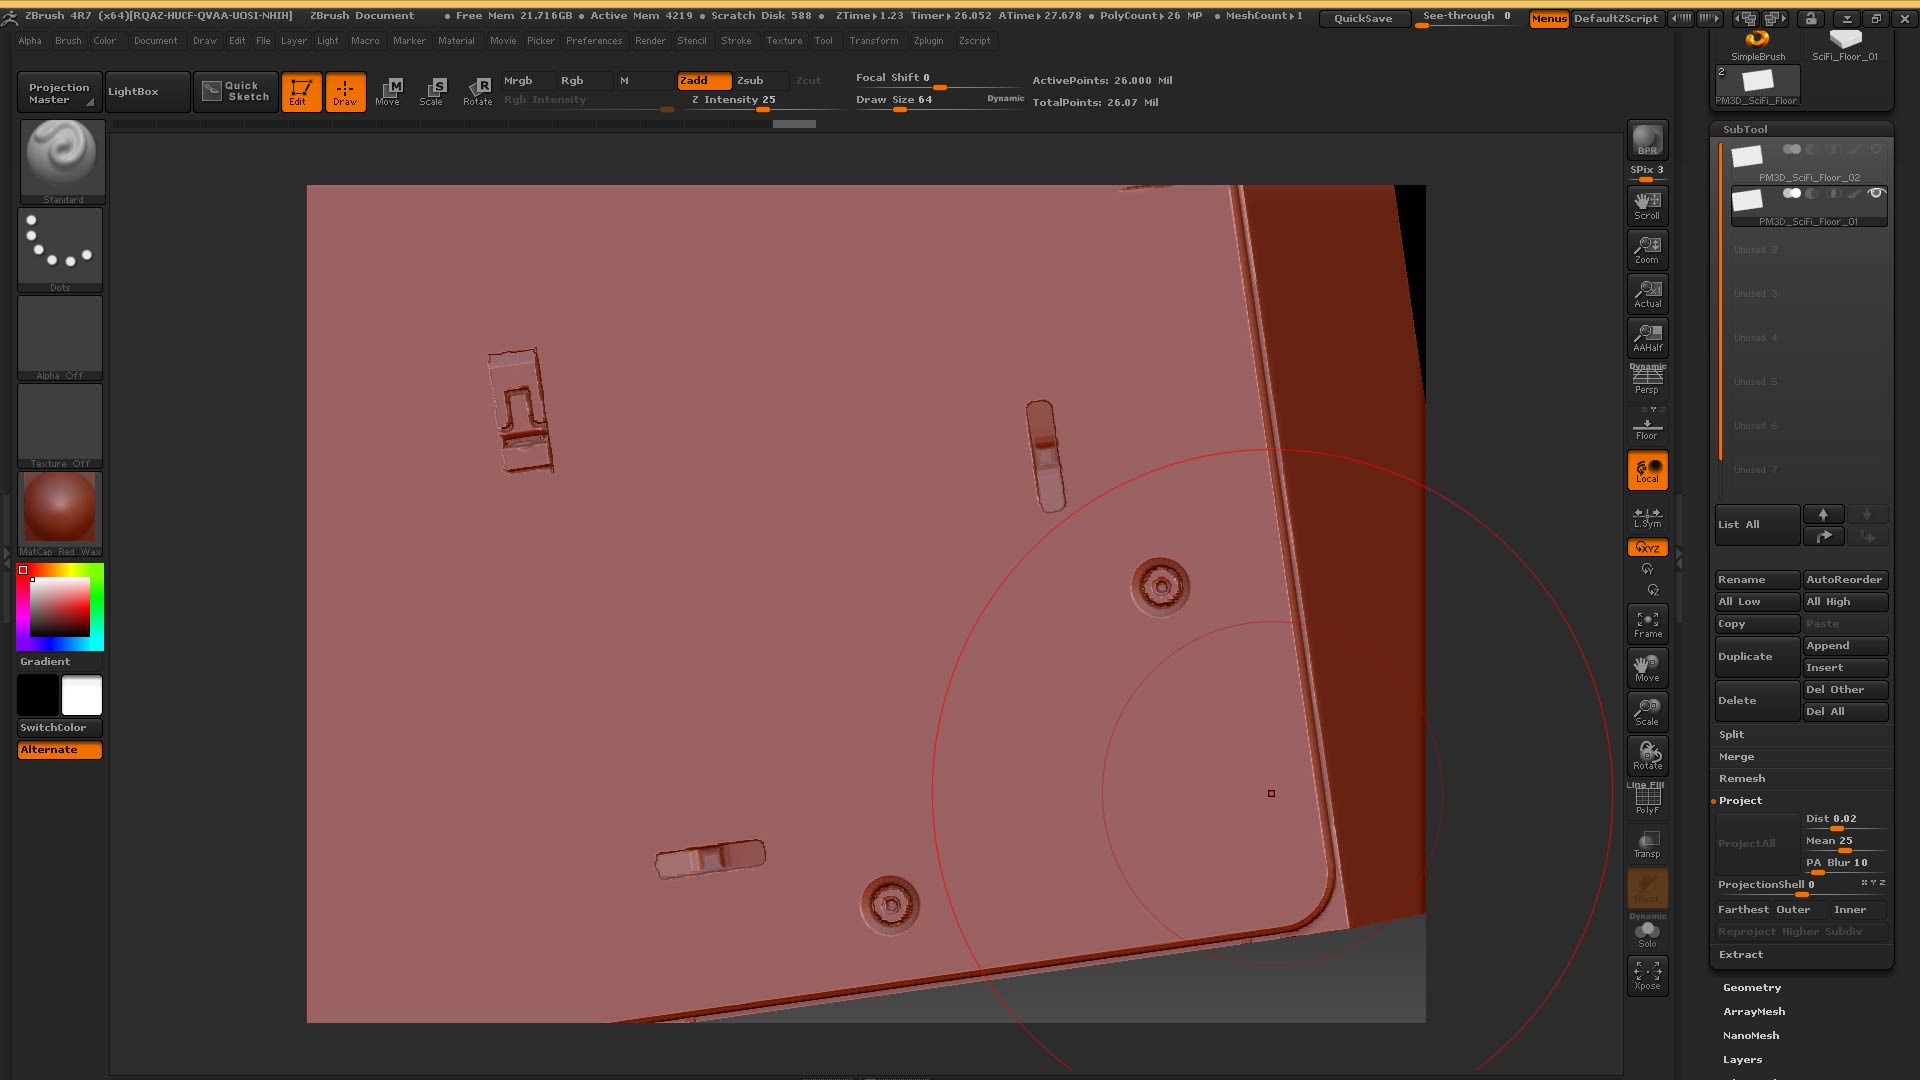Expand the Geometry section
Viewport: 1920px width, 1080px height.
(x=1752, y=987)
